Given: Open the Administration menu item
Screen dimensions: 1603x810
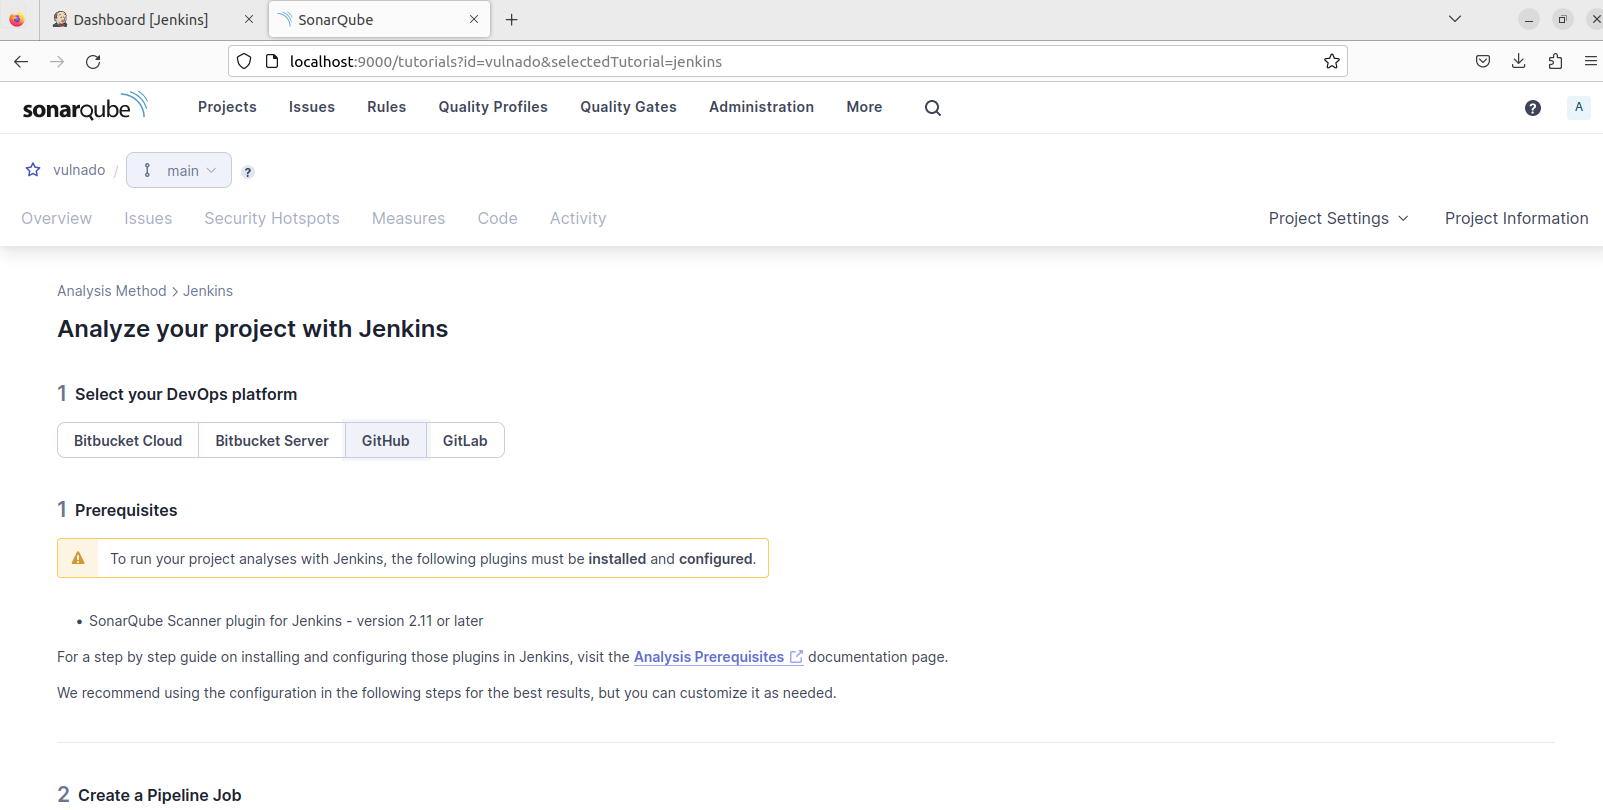Looking at the screenshot, I should point(761,107).
